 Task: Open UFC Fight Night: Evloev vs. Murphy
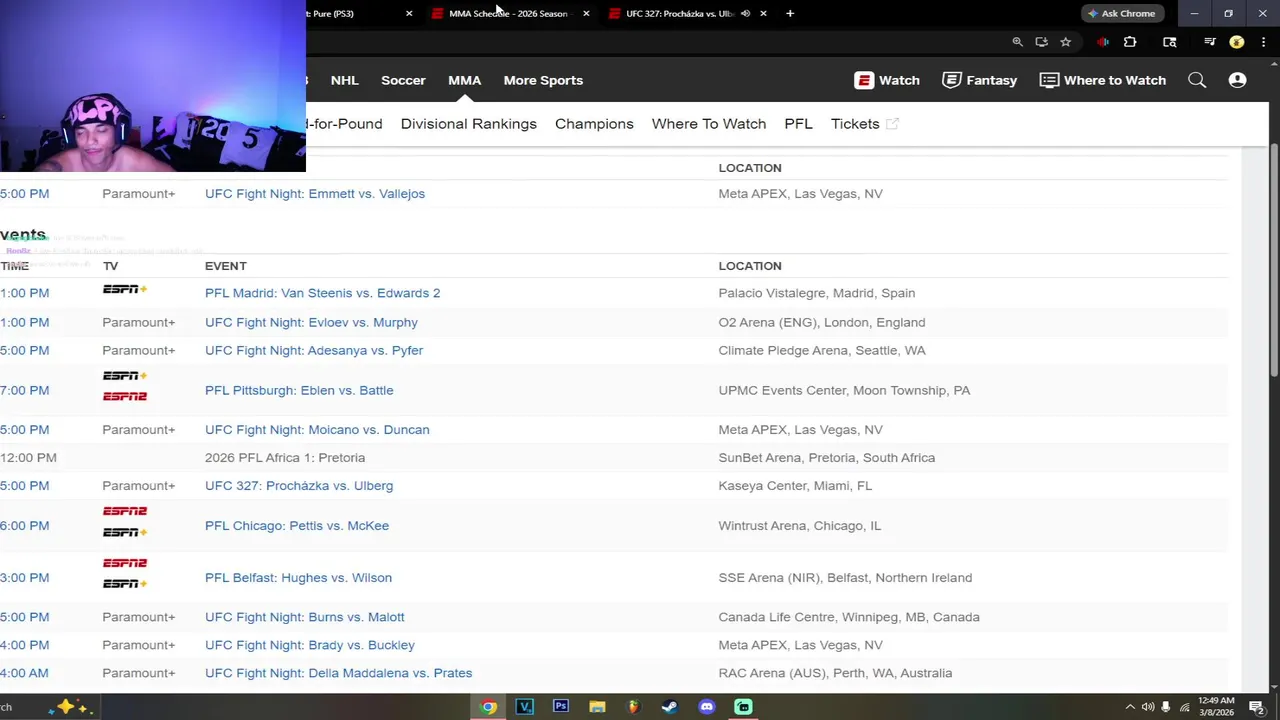(311, 322)
